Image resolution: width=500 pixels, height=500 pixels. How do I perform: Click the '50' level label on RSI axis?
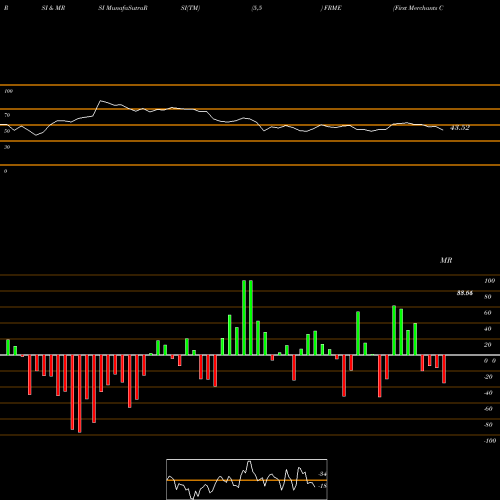click(x=7, y=131)
